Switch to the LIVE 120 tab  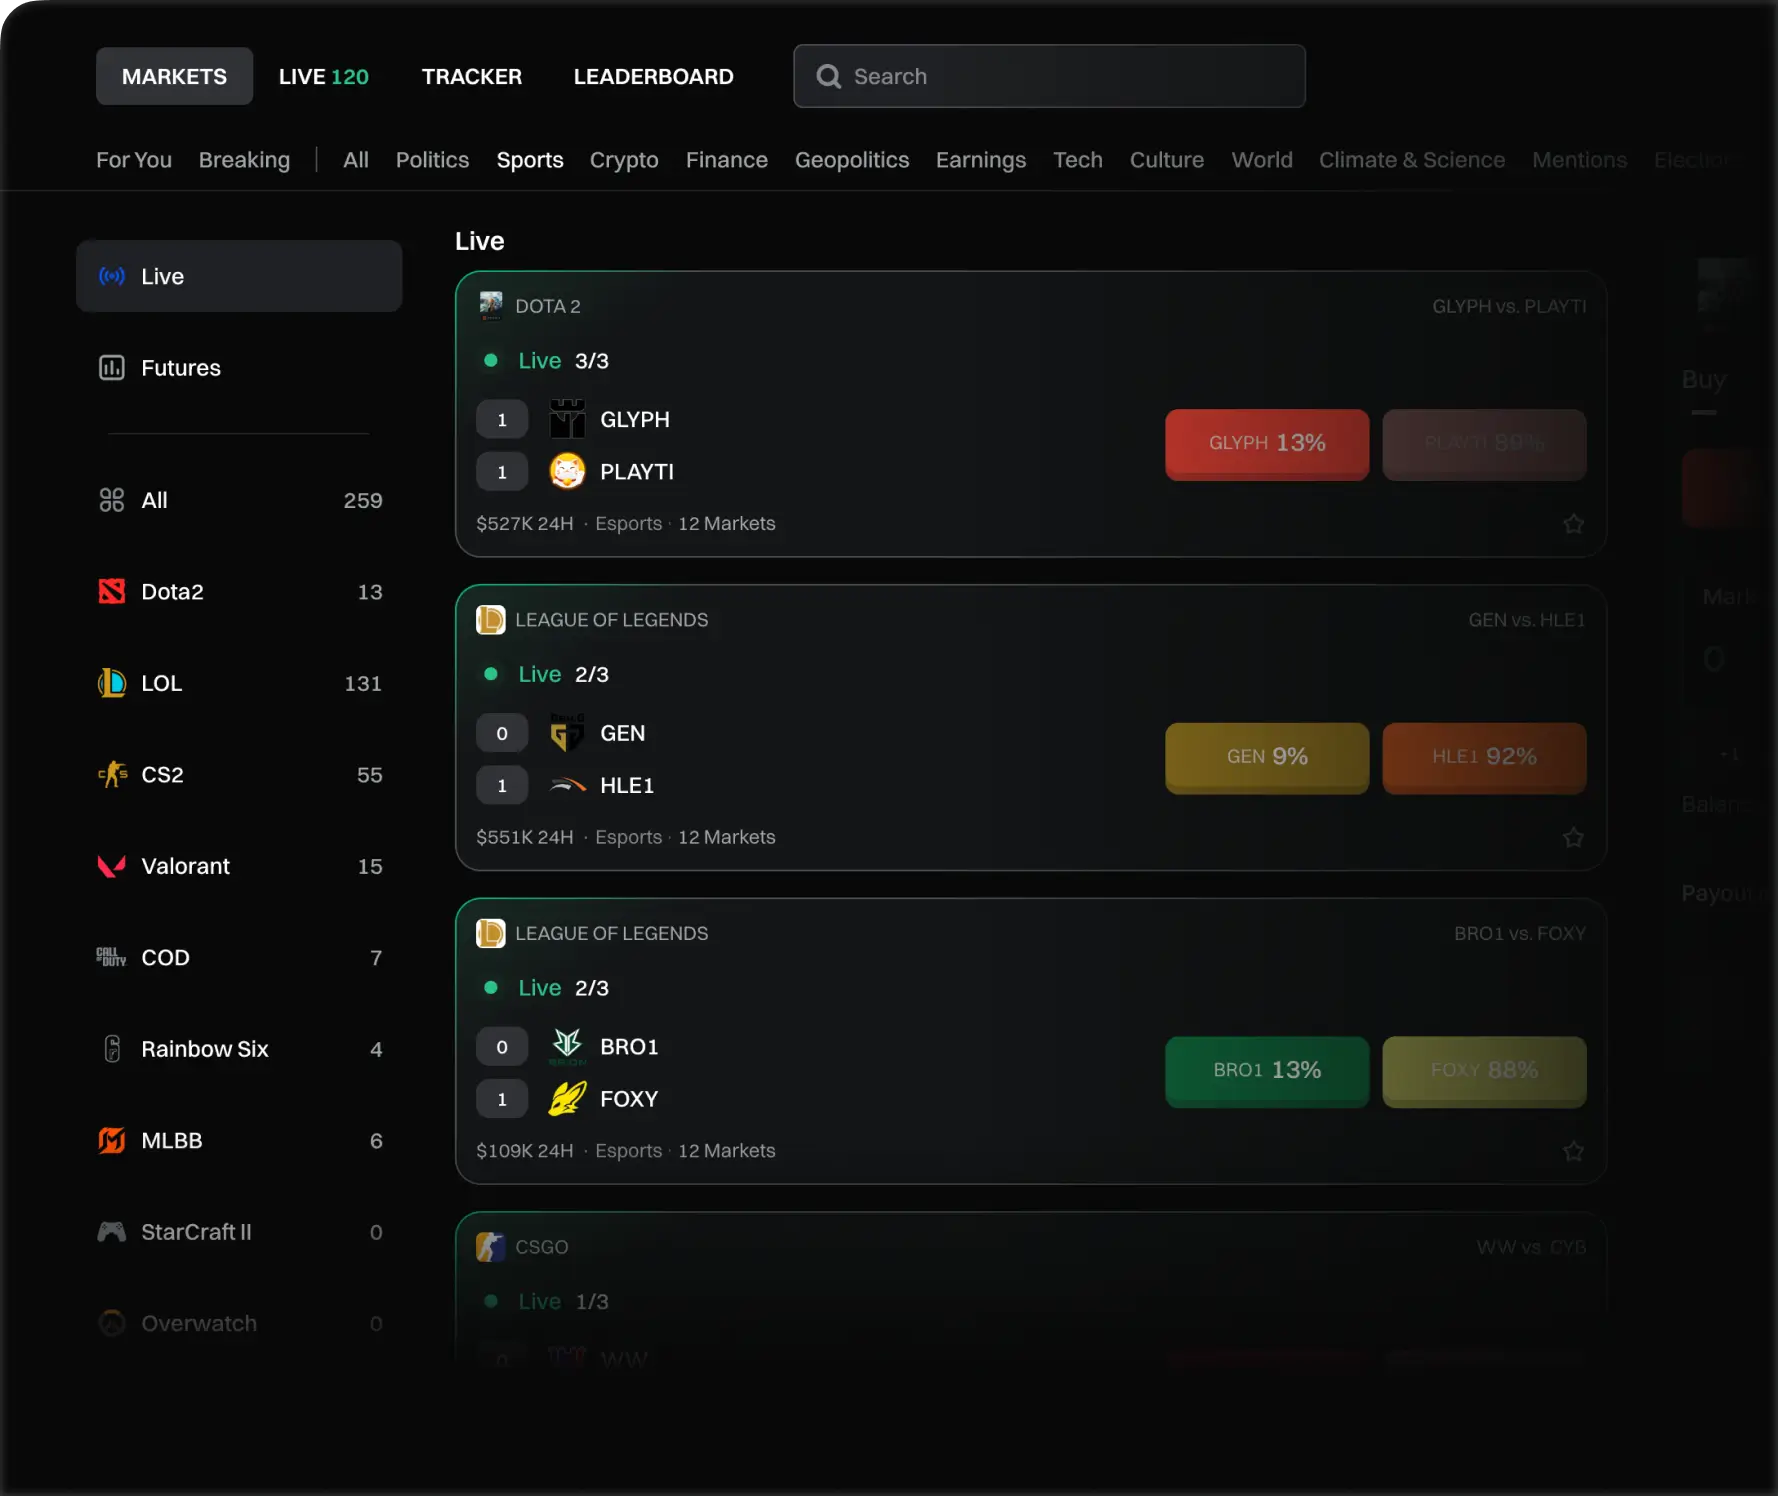tap(323, 76)
